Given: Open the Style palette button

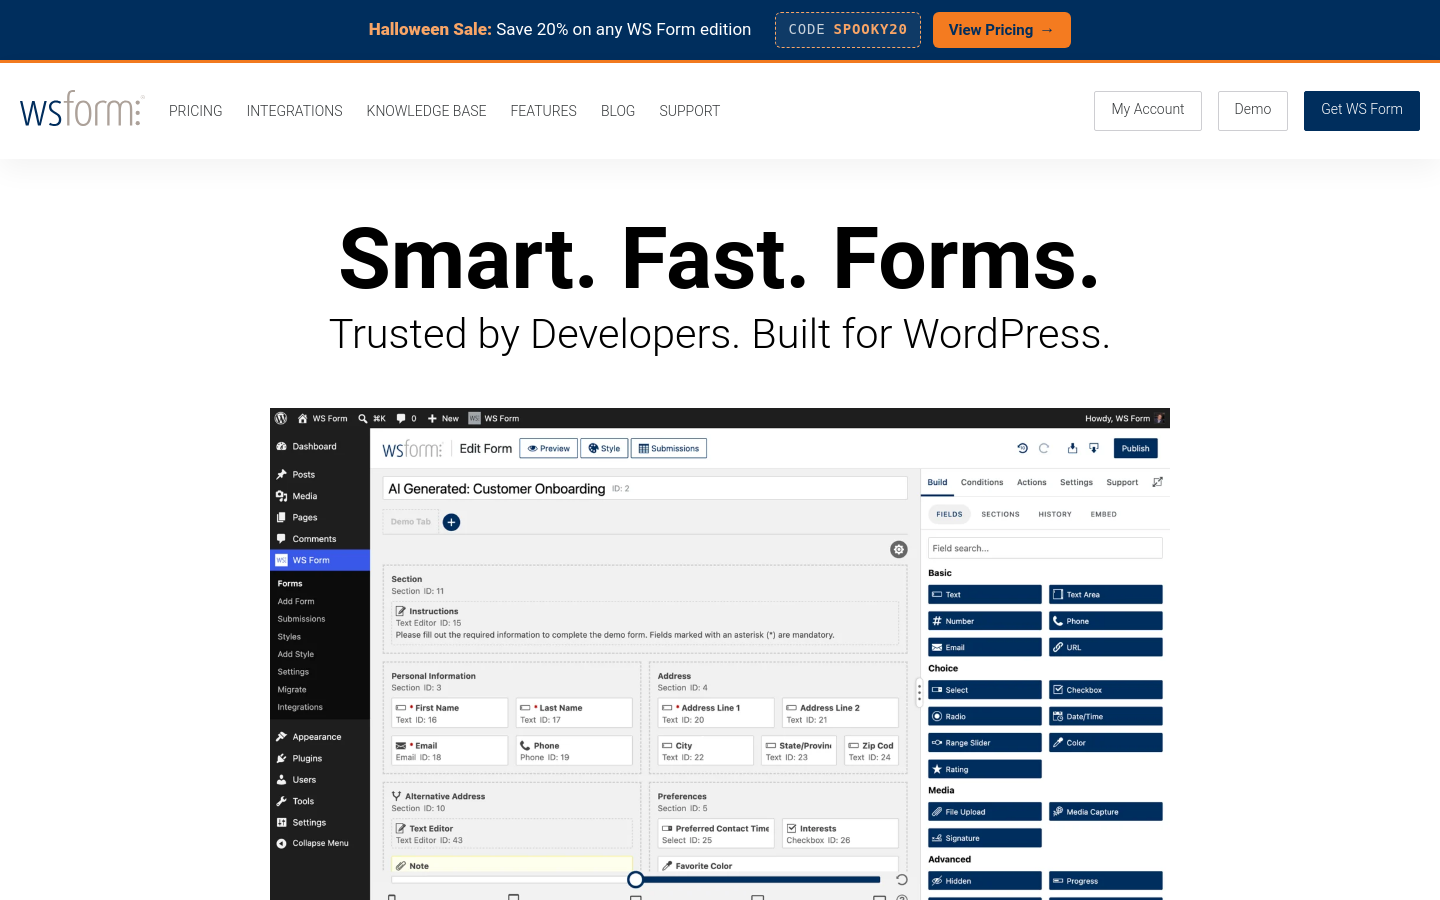Looking at the screenshot, I should [604, 448].
